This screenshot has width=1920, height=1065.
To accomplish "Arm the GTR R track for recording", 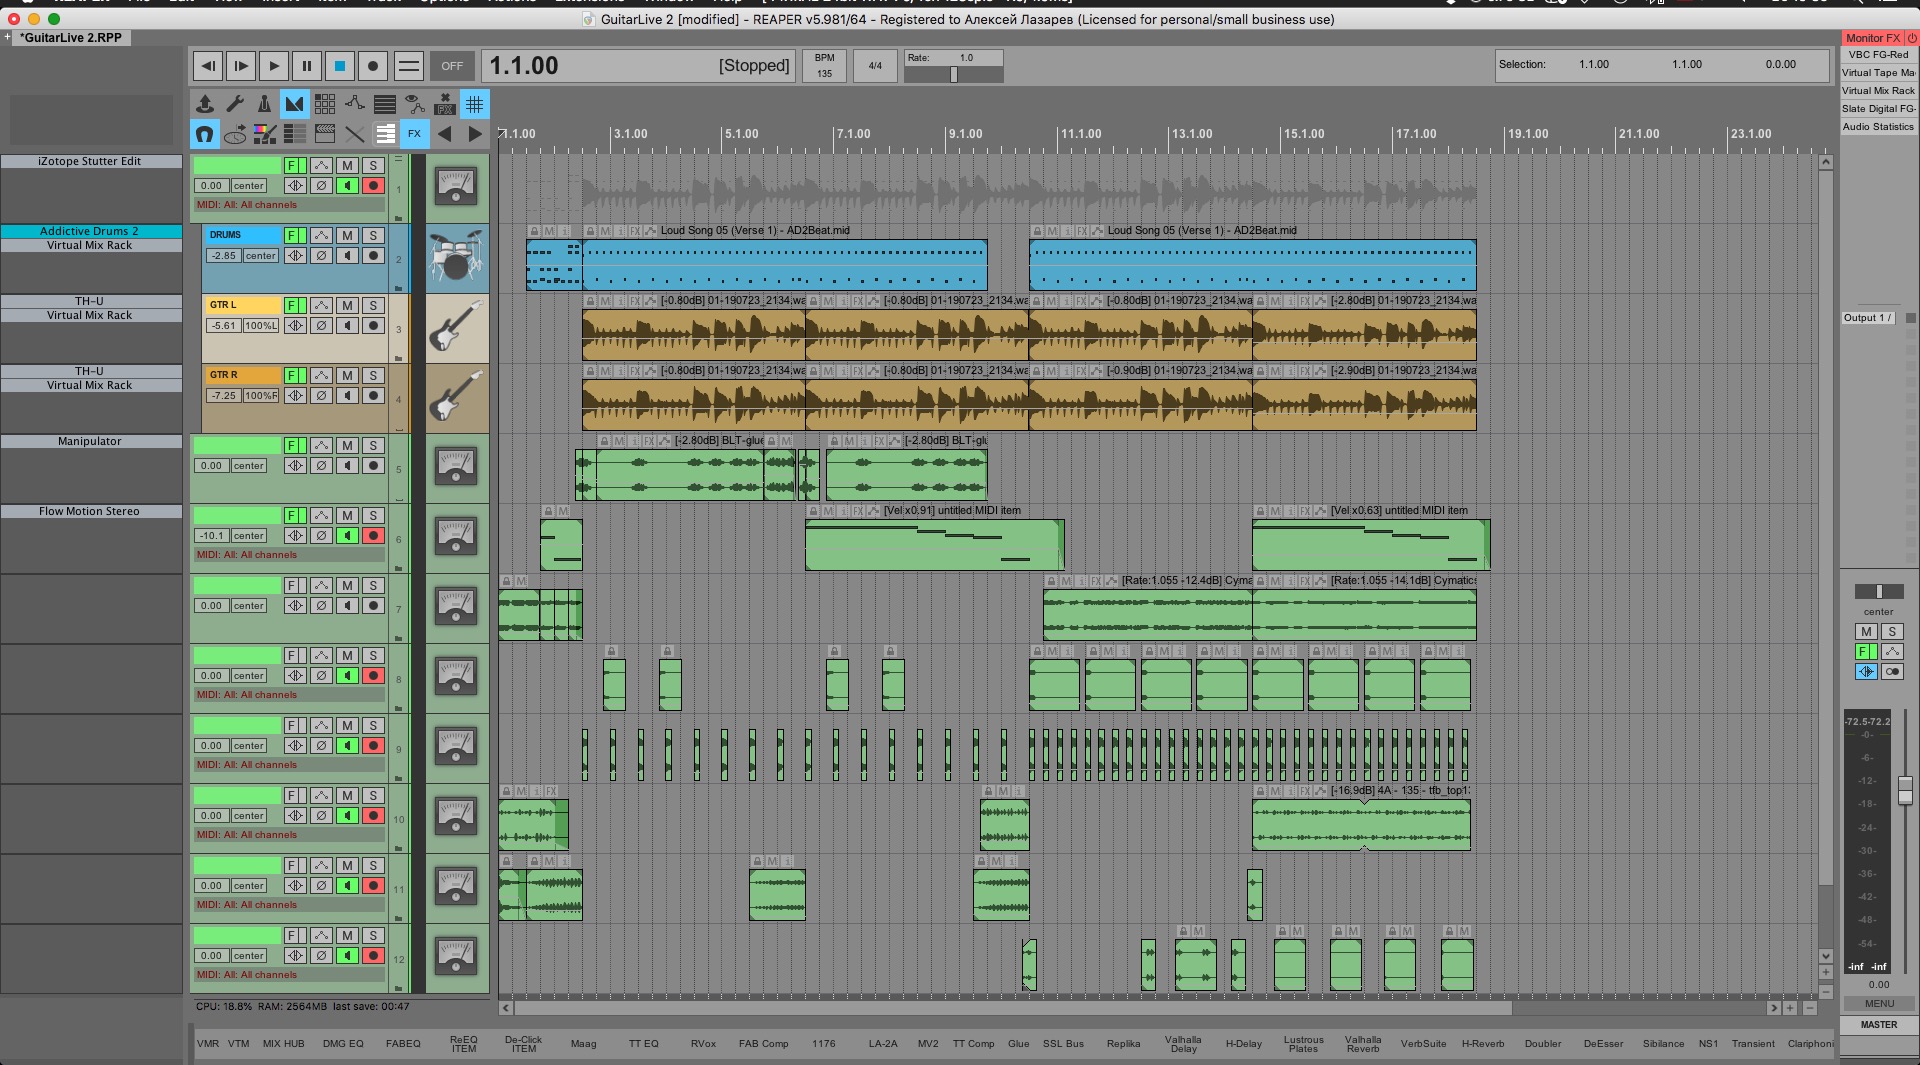I will pyautogui.click(x=373, y=396).
